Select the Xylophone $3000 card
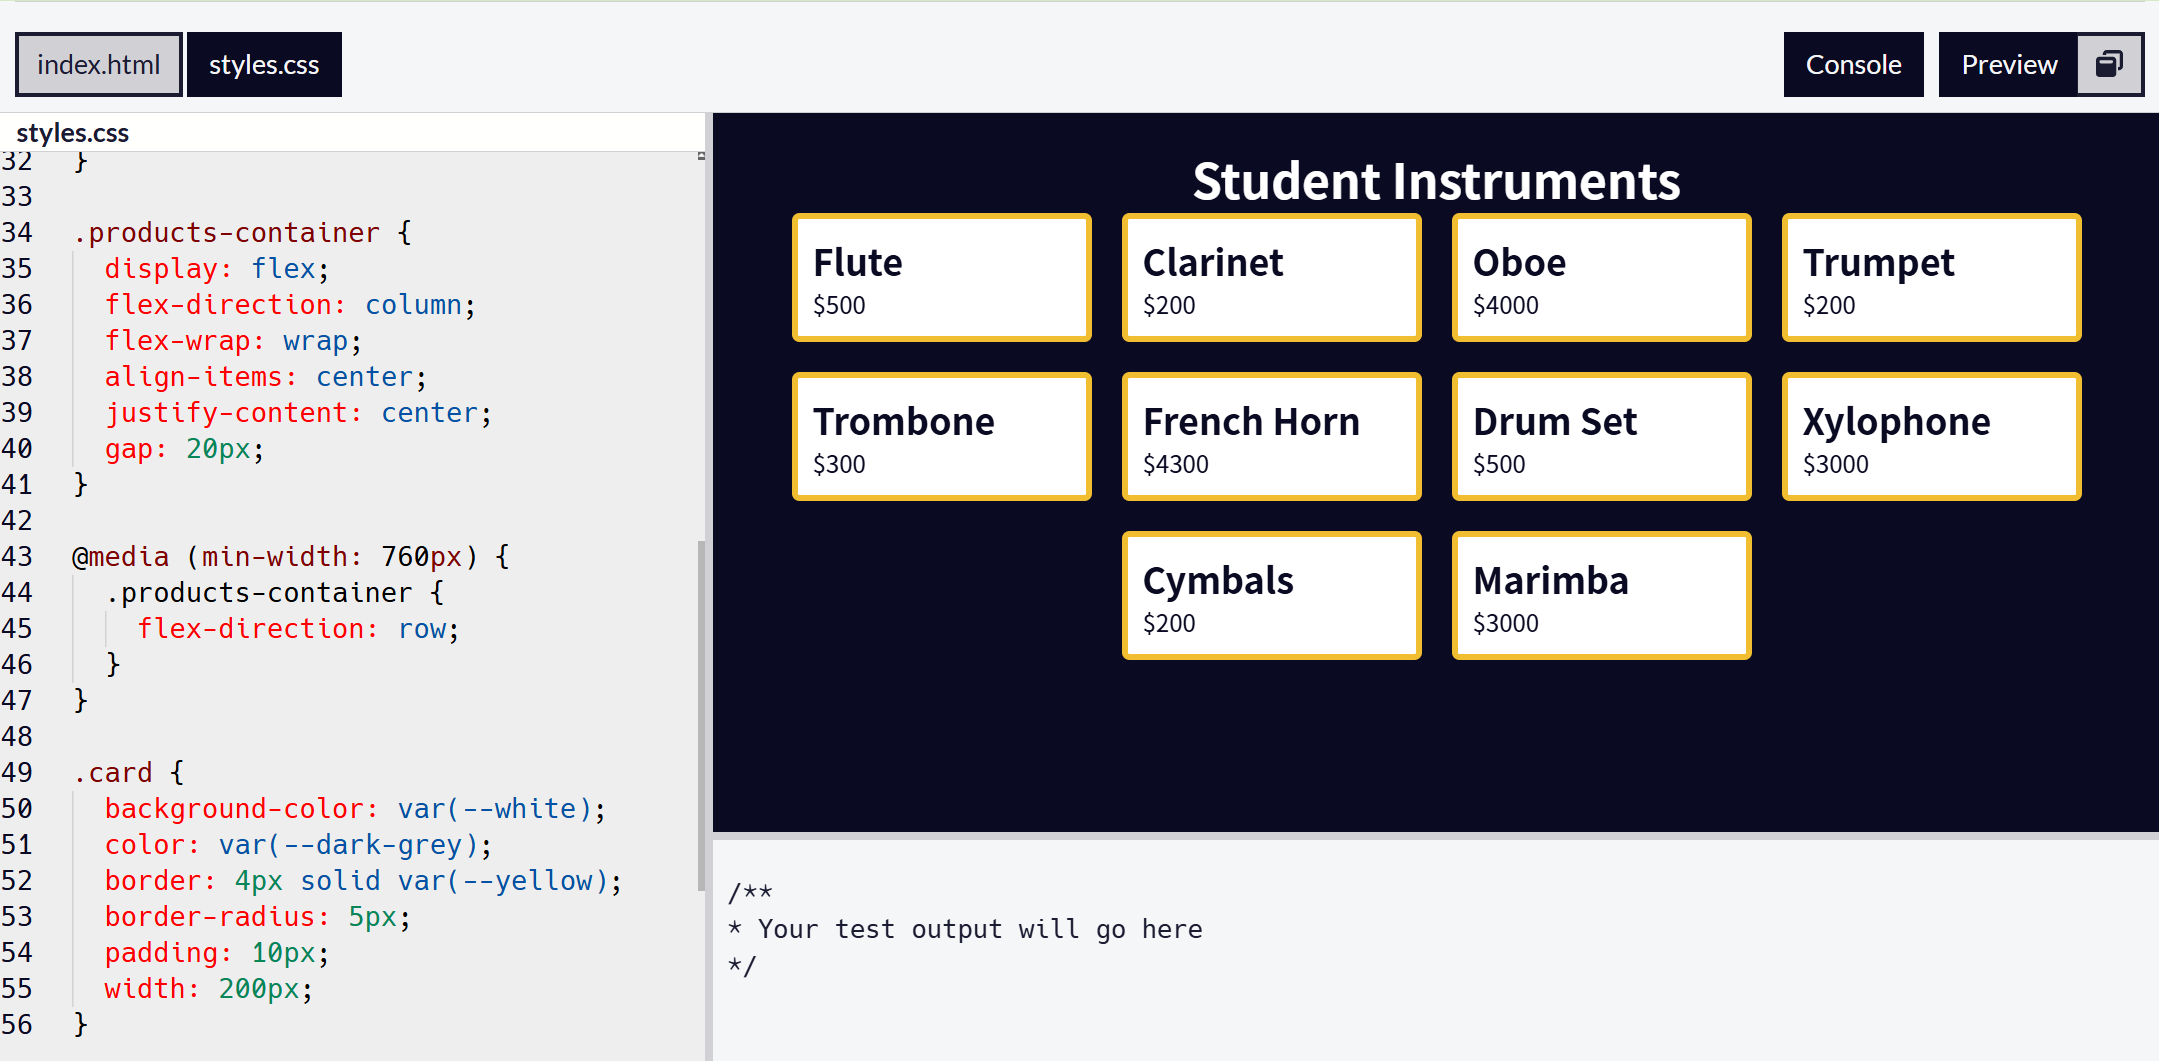 [x=1930, y=436]
